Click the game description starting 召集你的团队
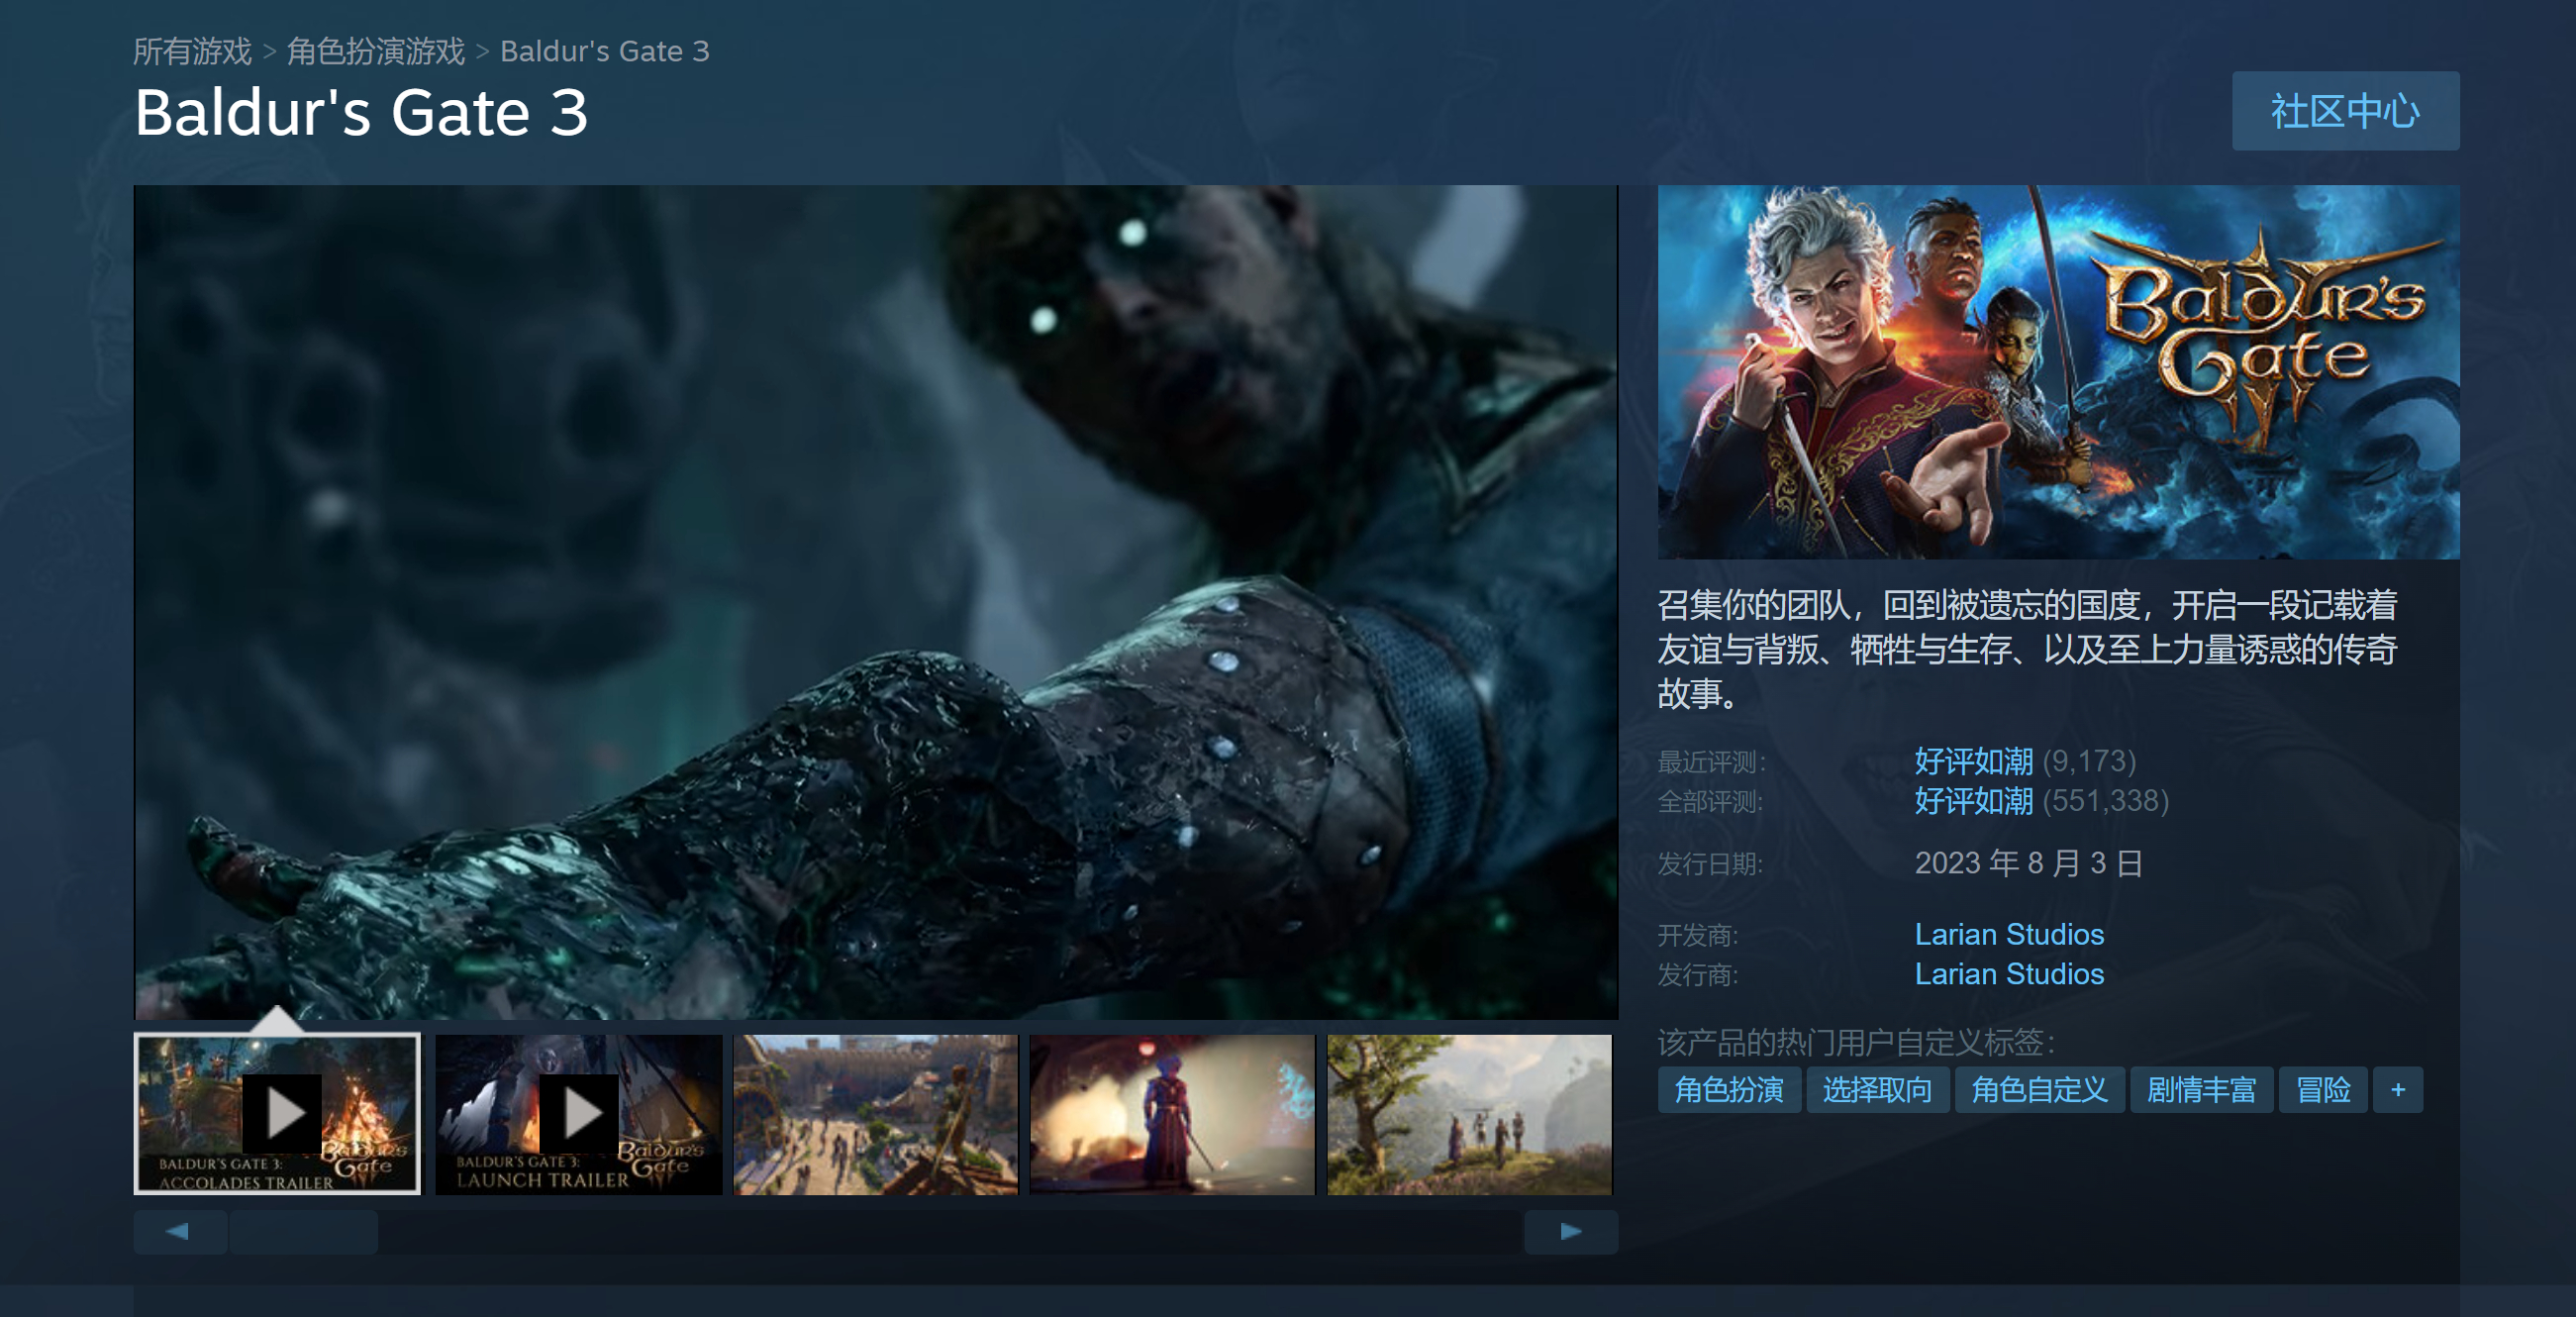2576x1317 pixels. (x=2027, y=649)
